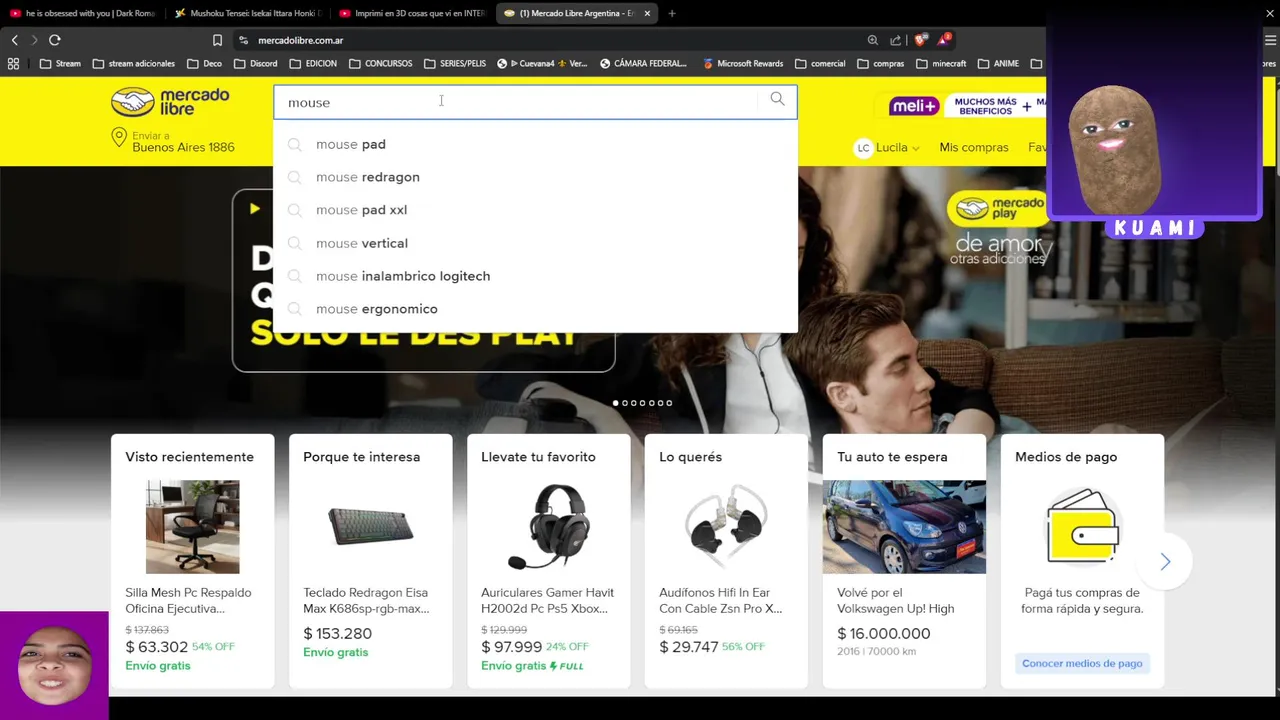Click the magnifier beside 'mouse ergonomico' suggestion
Viewport: 1280px width, 720px height.
(294, 309)
